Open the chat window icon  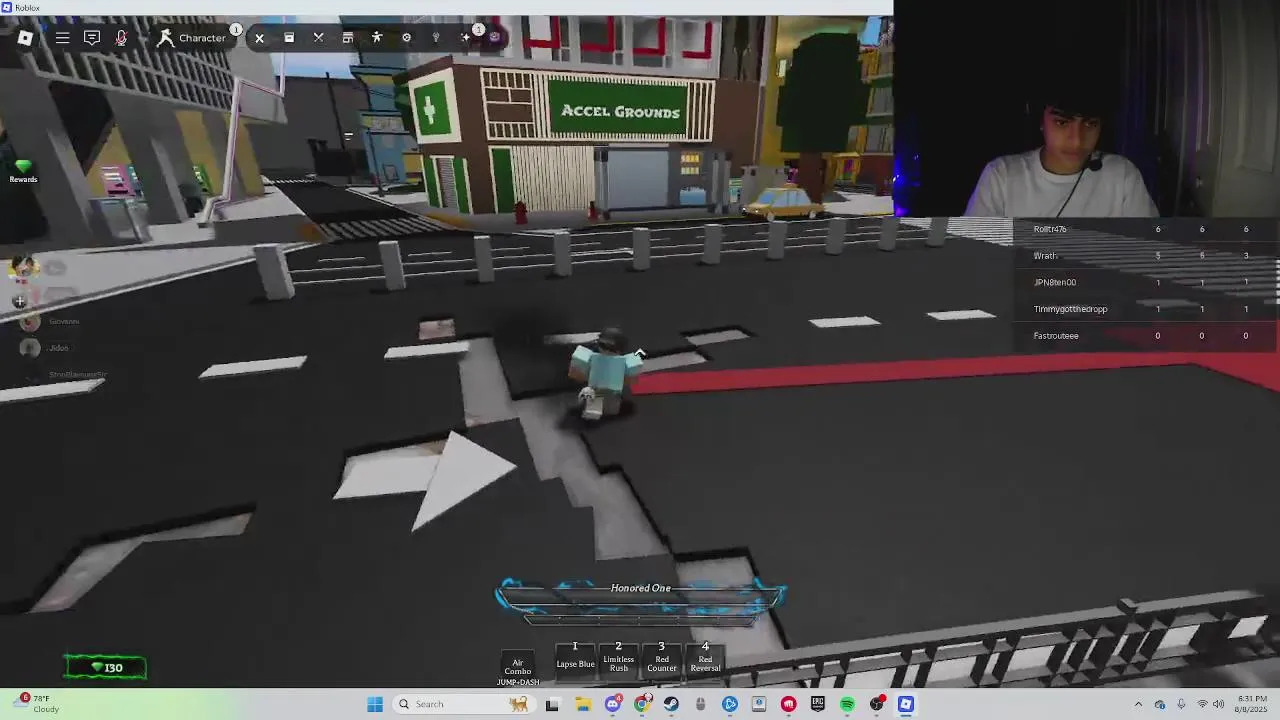tap(92, 38)
